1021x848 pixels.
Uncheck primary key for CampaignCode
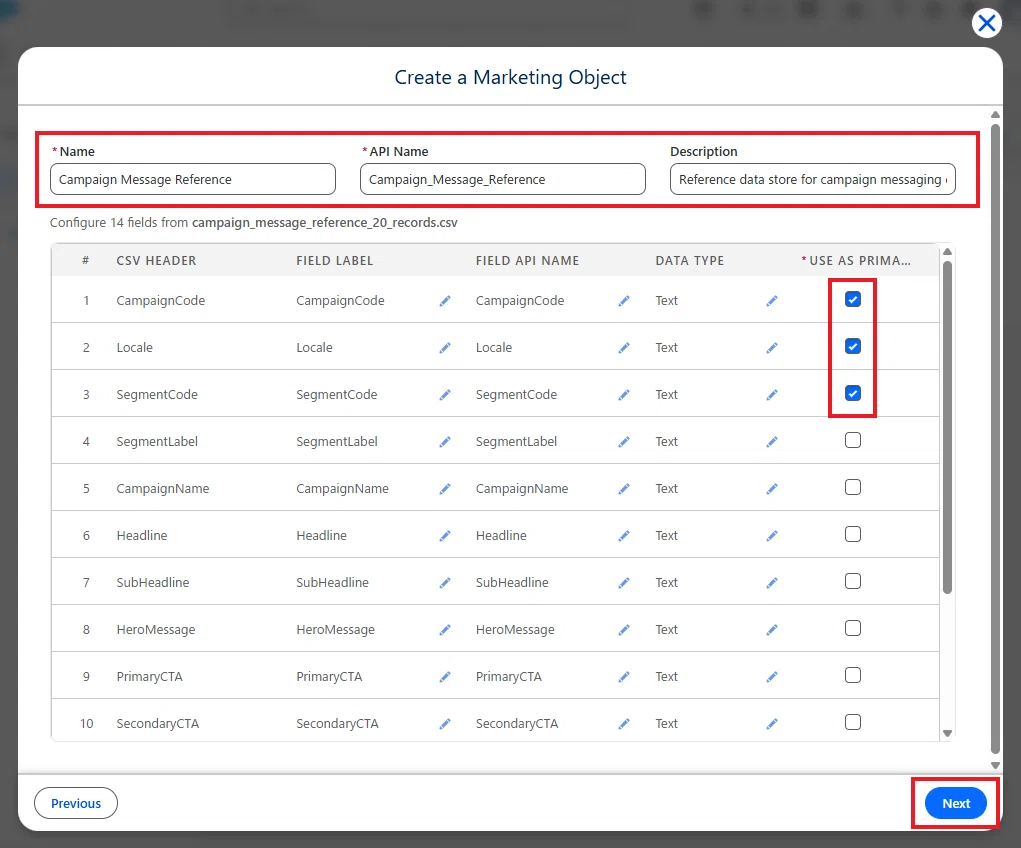[x=852, y=299]
